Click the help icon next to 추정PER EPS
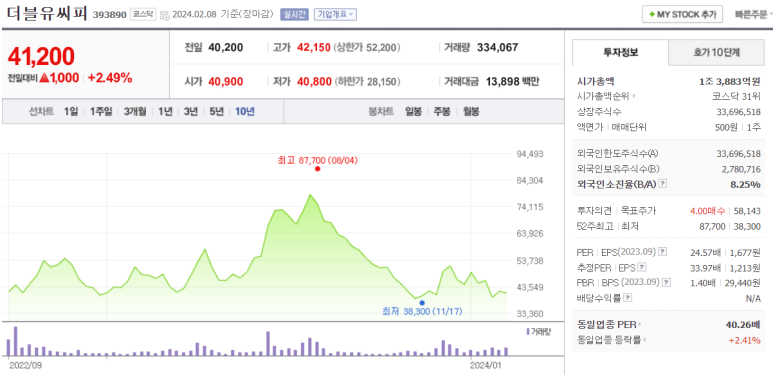This screenshot has width=773, height=375. 641,268
